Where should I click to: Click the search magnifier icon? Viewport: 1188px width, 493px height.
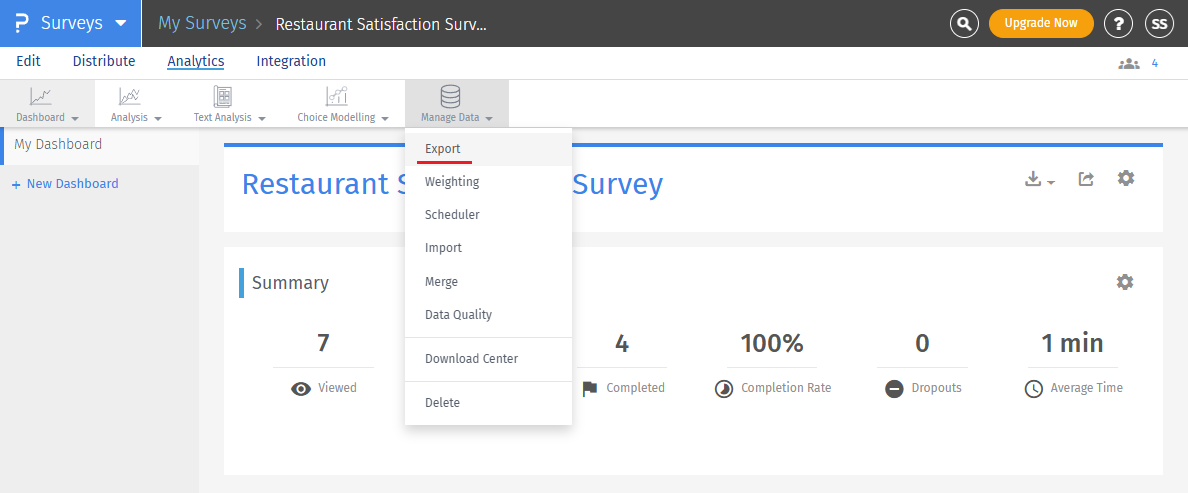[x=964, y=23]
